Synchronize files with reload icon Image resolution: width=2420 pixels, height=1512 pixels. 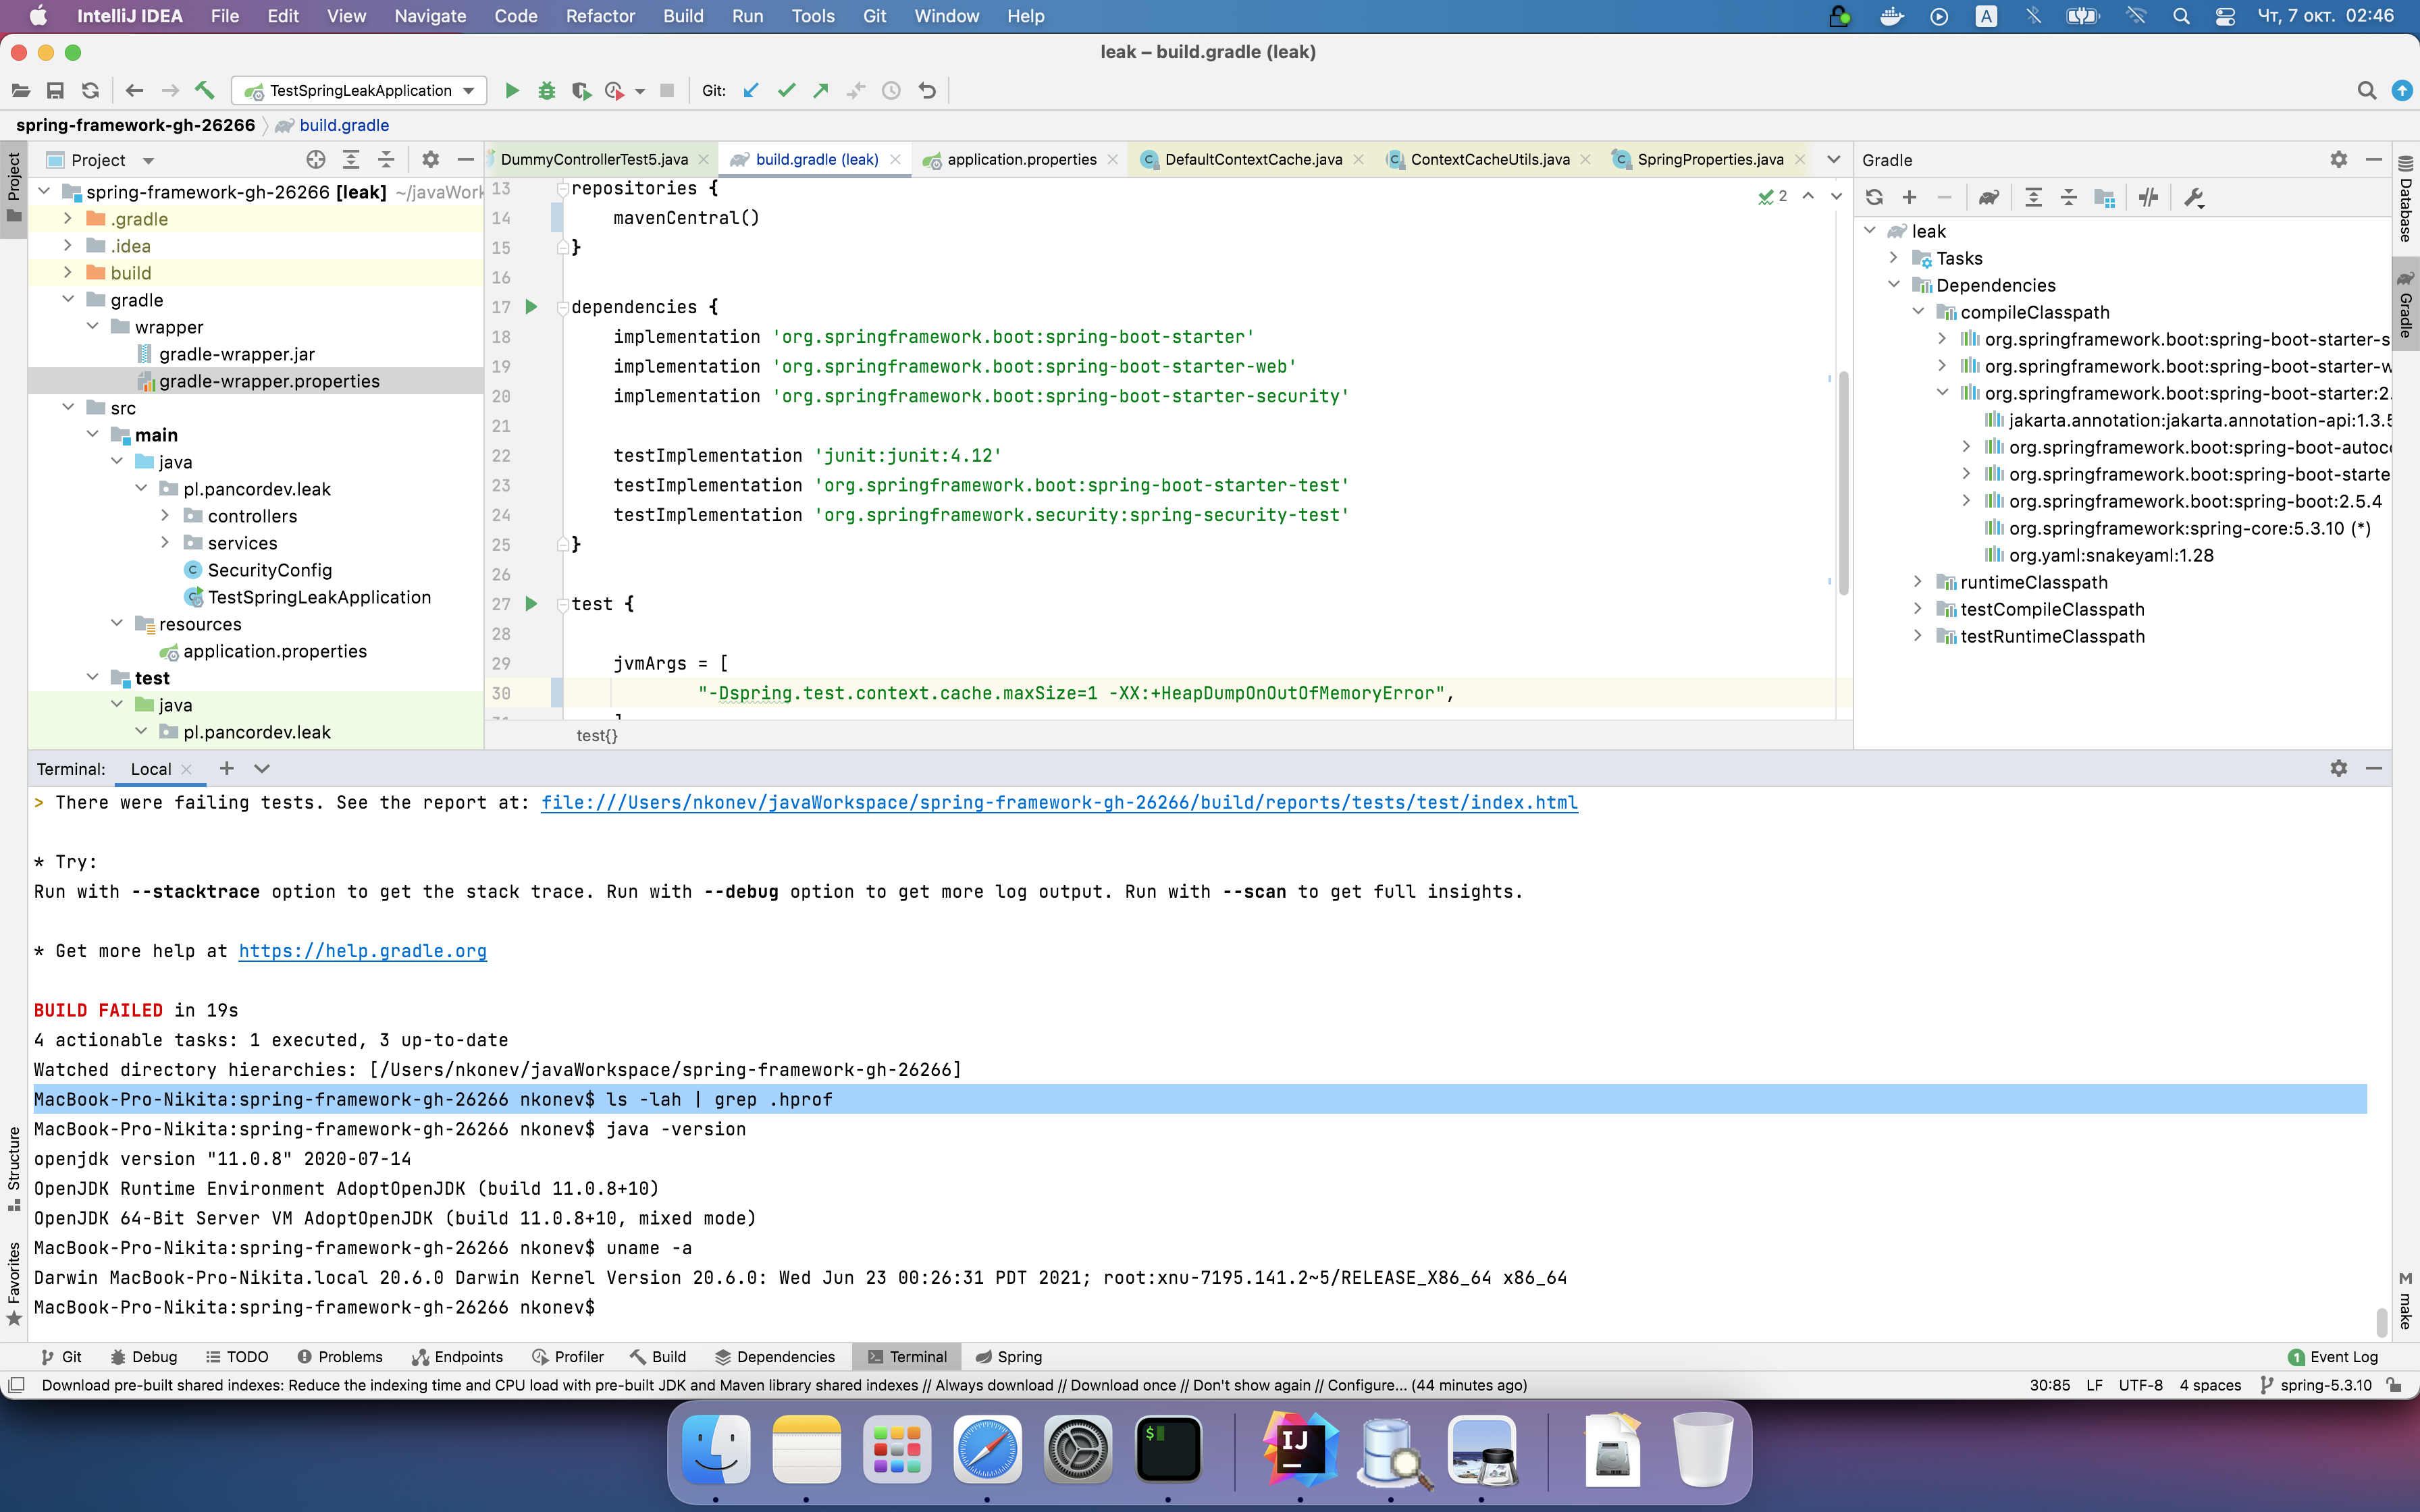(x=90, y=91)
